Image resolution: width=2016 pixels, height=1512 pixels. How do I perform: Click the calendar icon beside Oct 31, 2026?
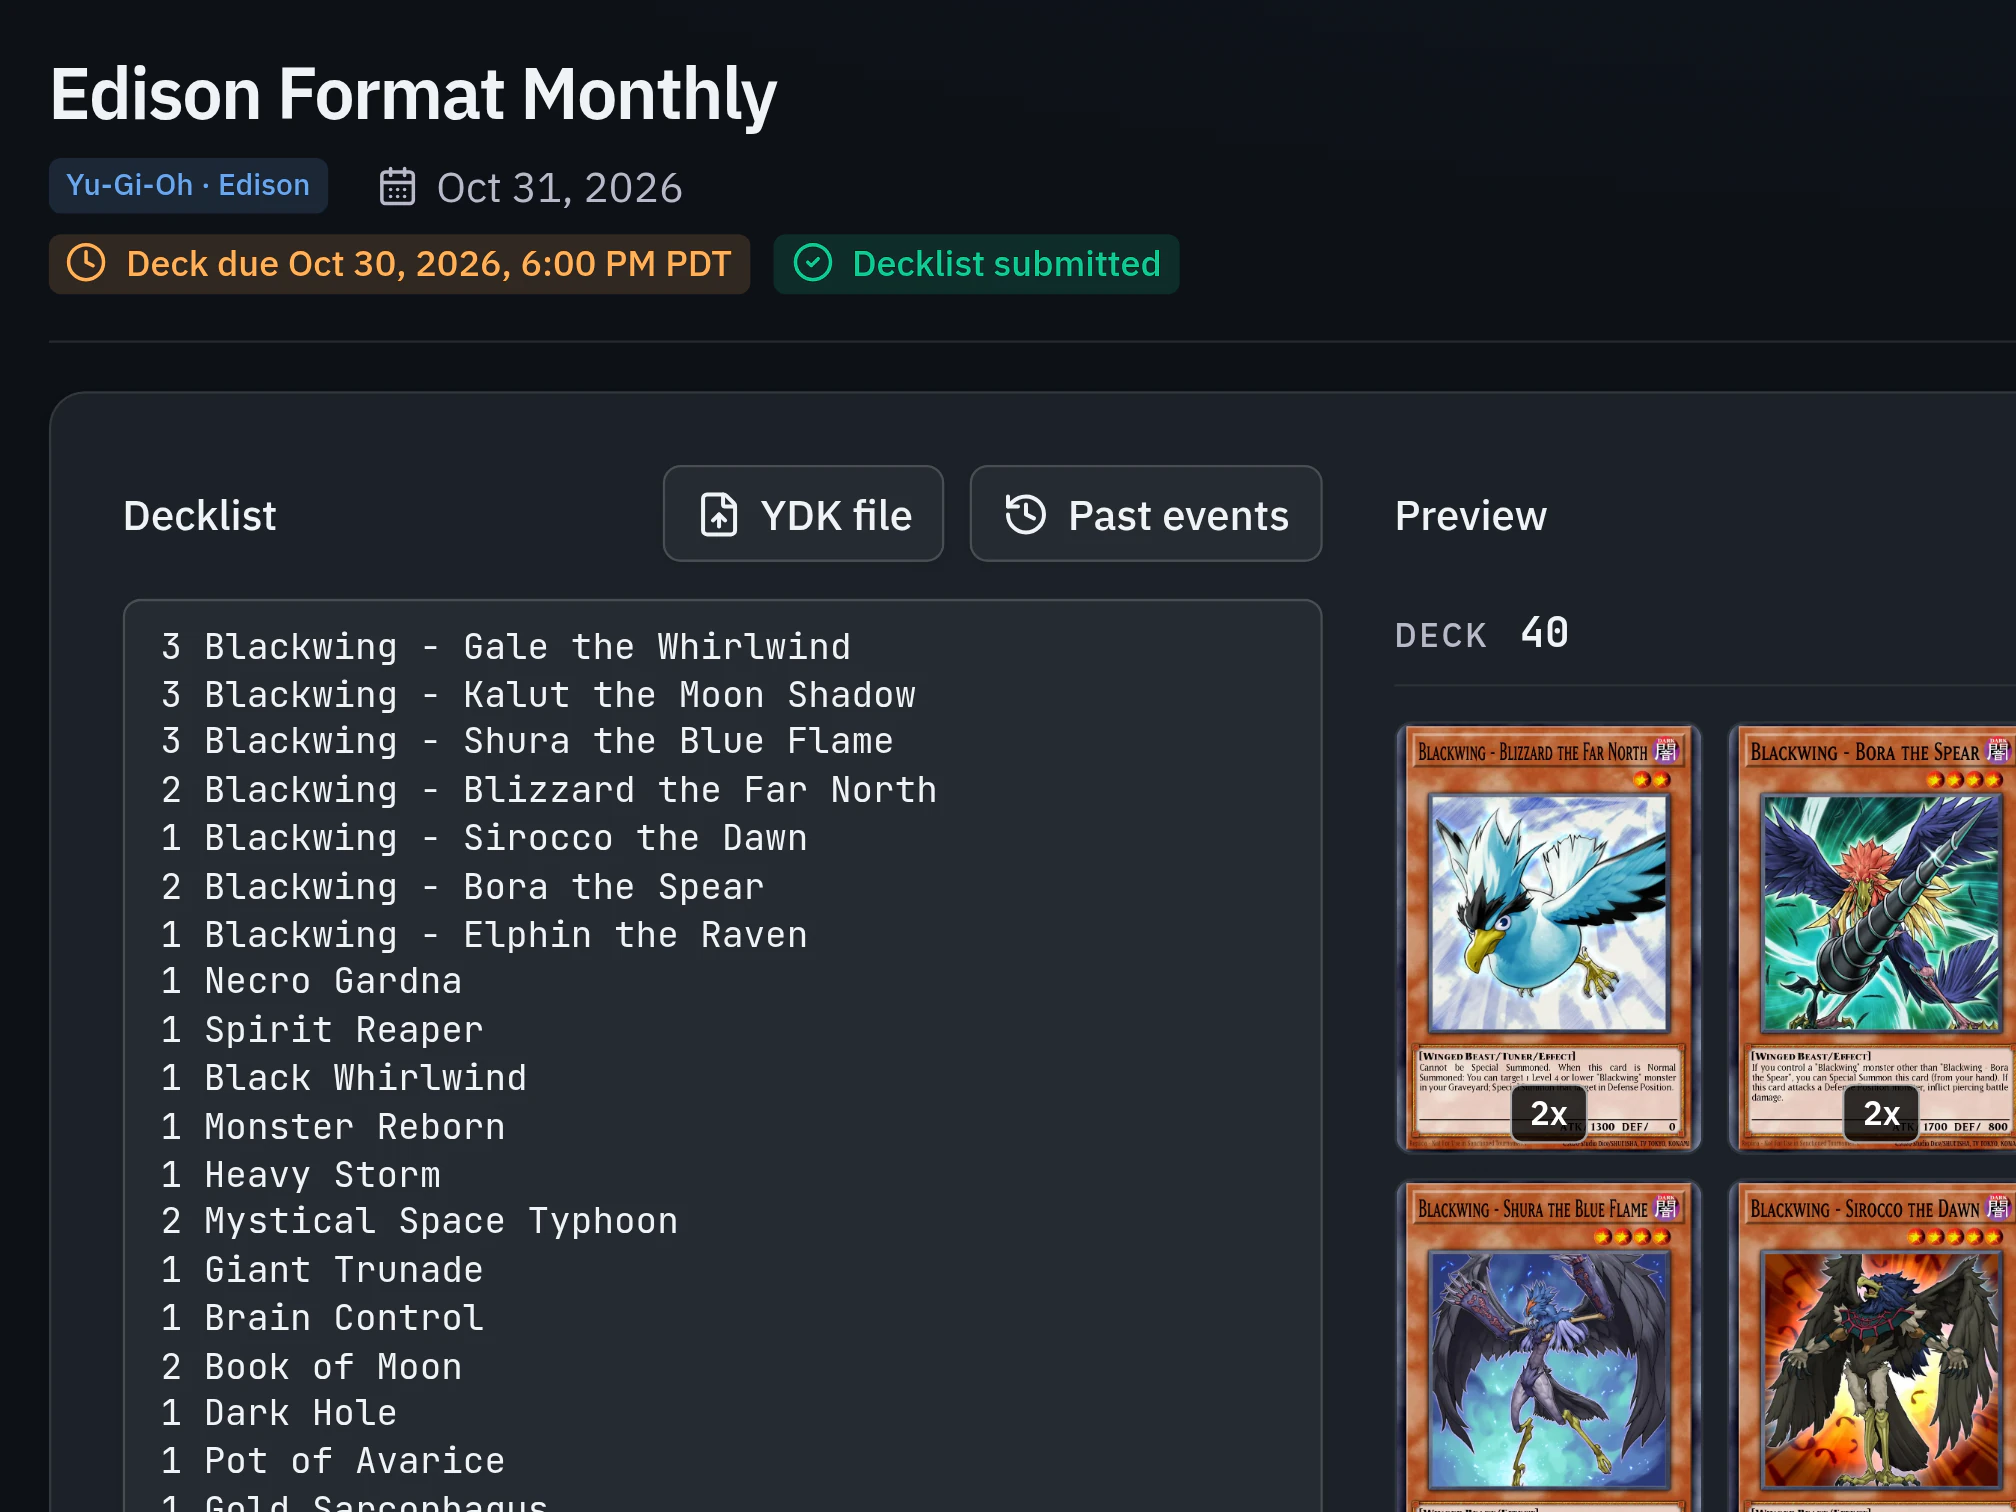(397, 187)
